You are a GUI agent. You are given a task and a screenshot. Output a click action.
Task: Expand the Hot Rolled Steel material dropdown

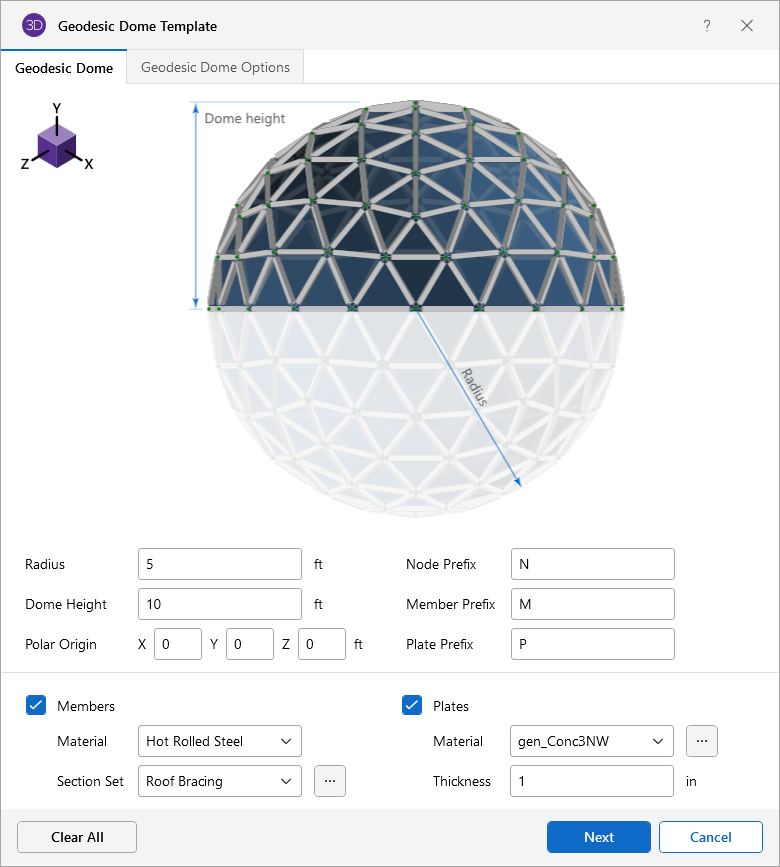(x=219, y=741)
